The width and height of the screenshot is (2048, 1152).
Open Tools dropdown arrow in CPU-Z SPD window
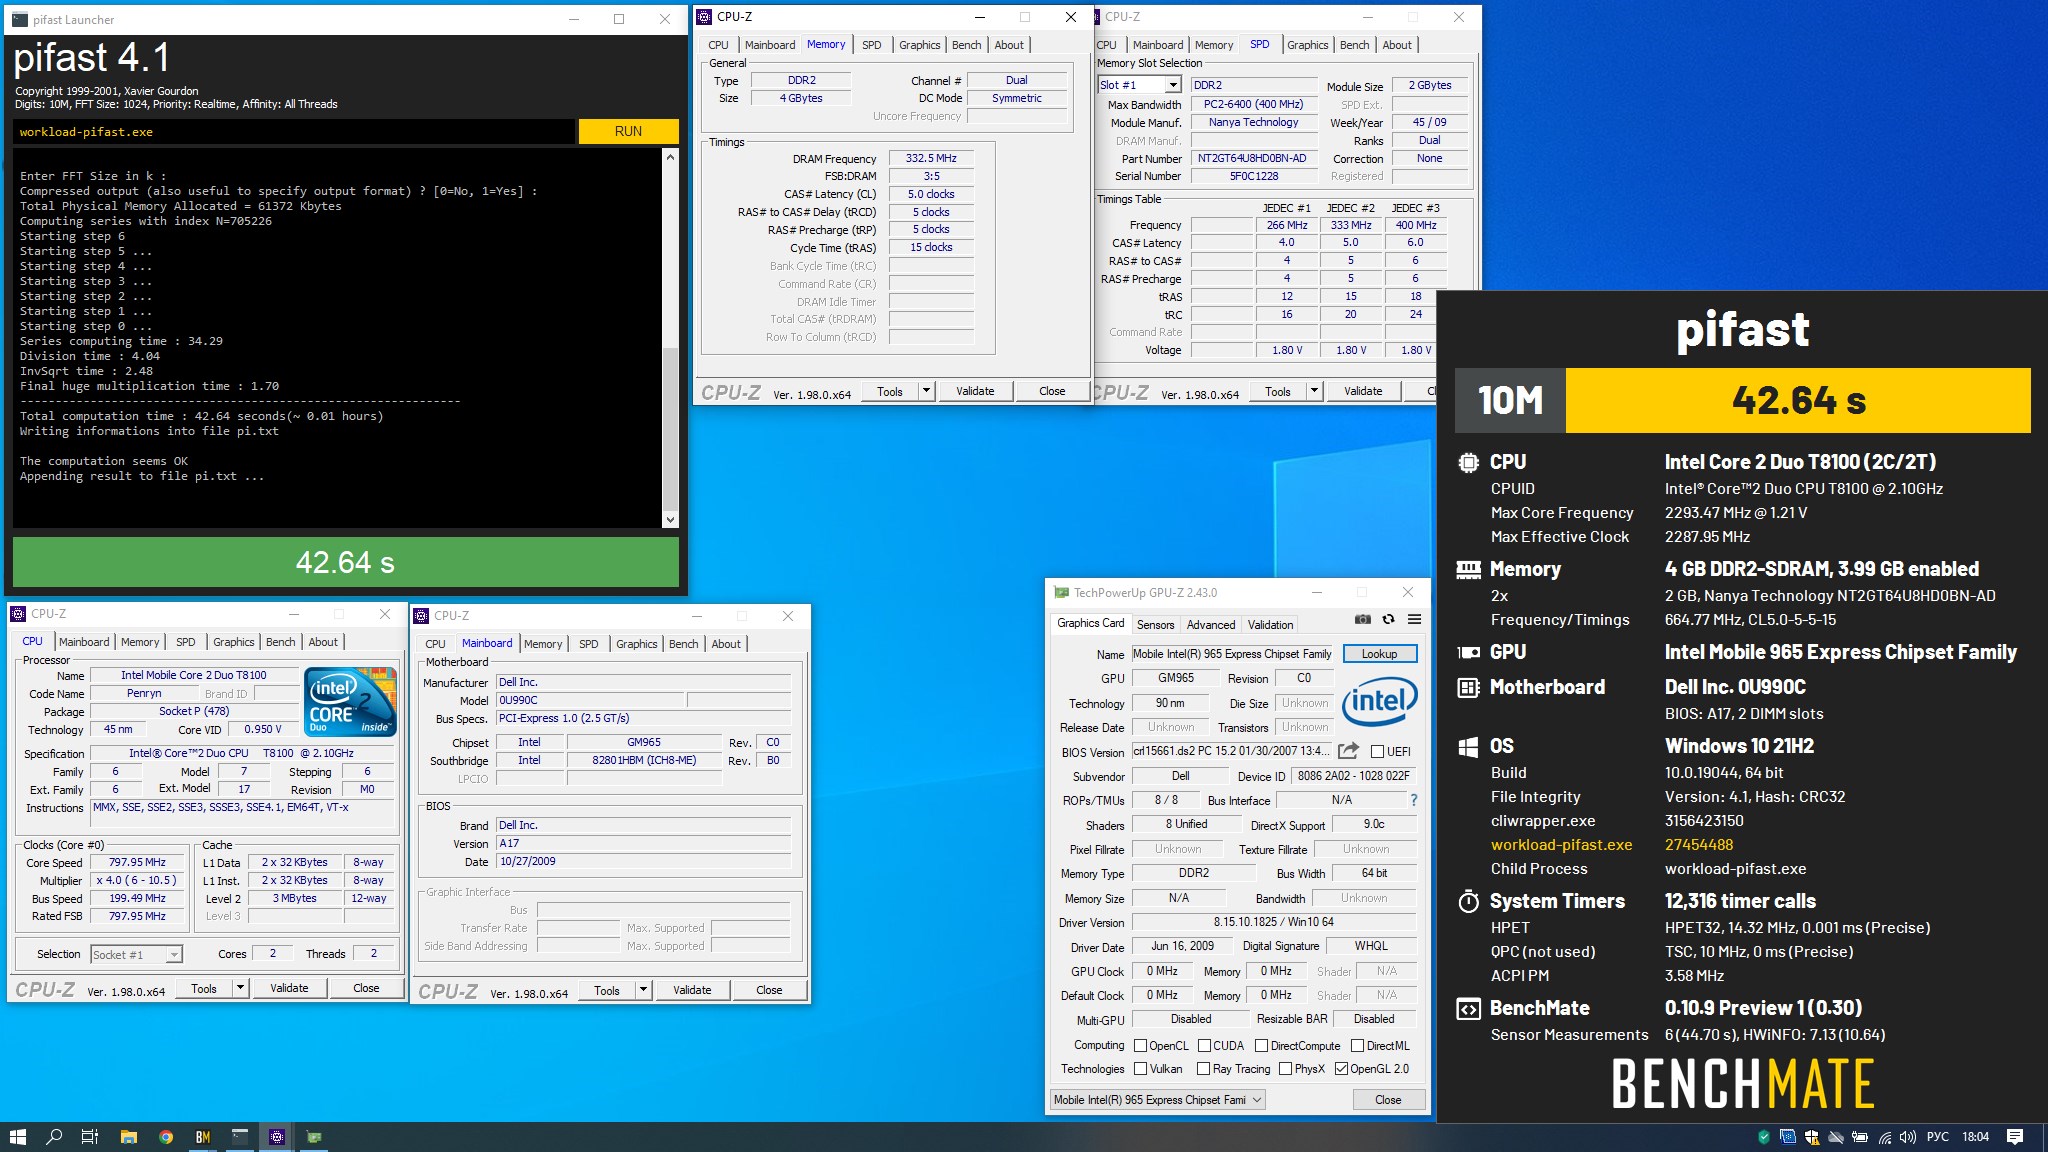coord(1314,391)
